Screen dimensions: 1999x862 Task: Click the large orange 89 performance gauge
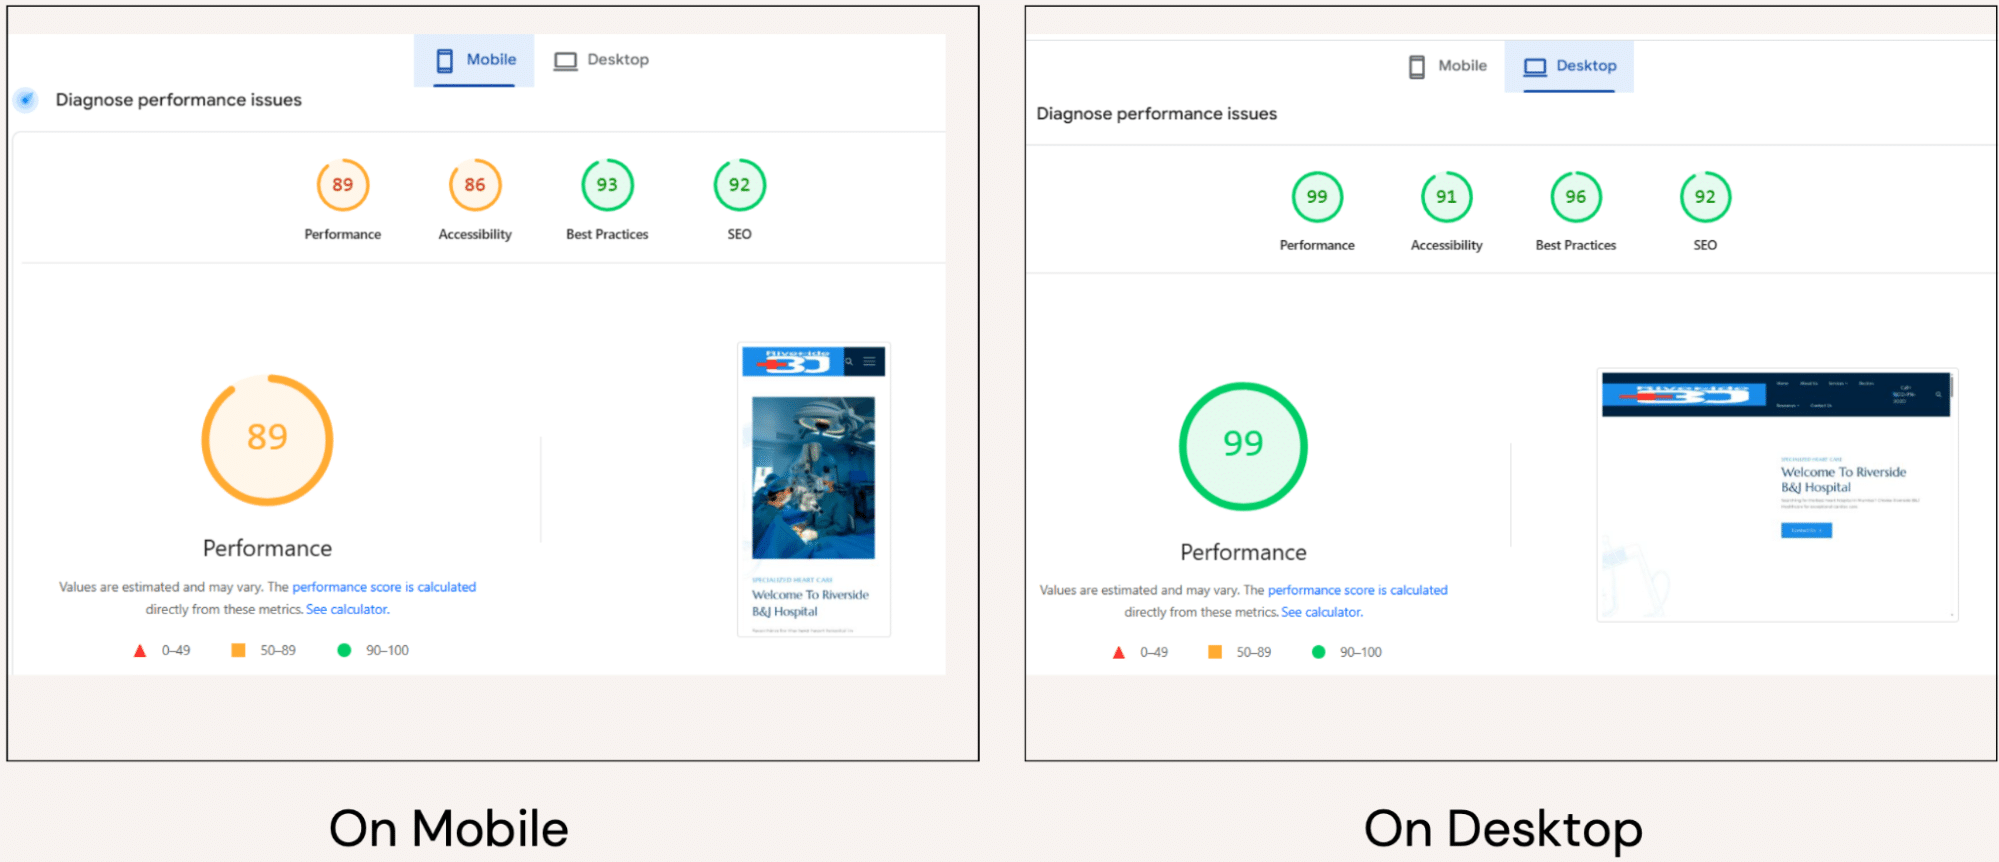[267, 440]
